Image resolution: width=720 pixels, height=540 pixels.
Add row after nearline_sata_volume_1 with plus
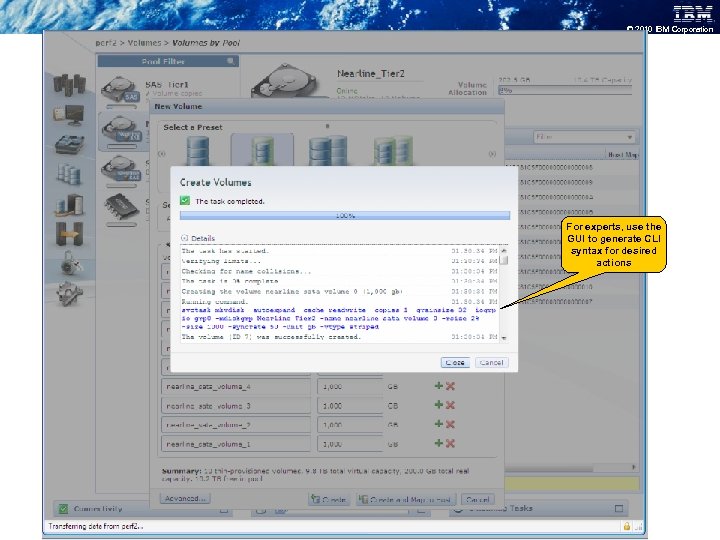(x=439, y=443)
